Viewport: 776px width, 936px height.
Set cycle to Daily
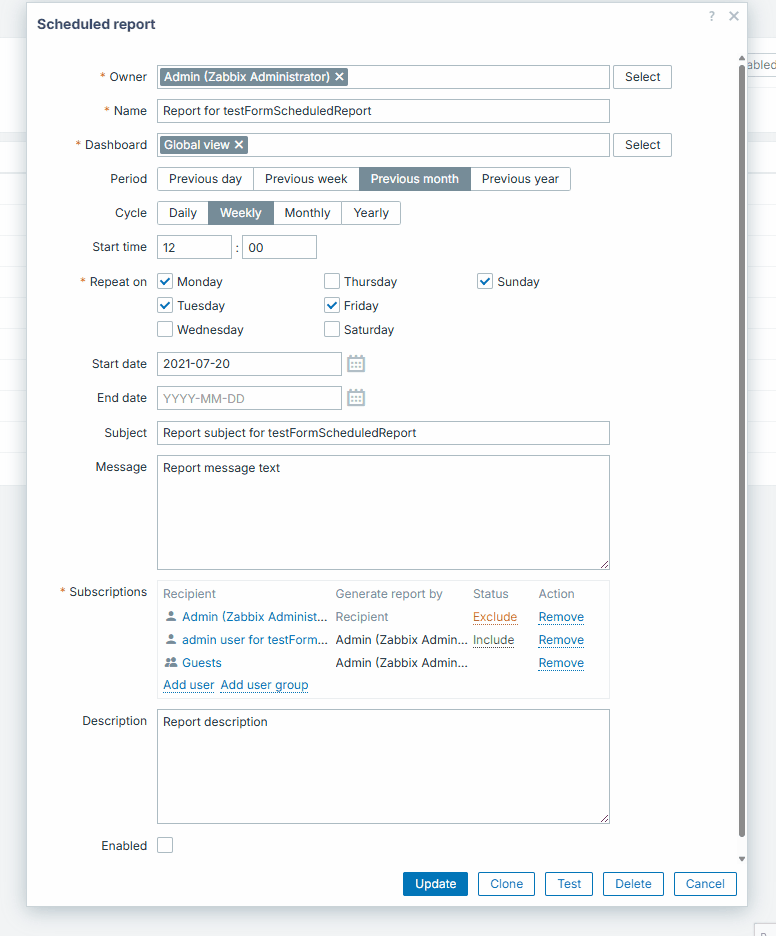(183, 213)
